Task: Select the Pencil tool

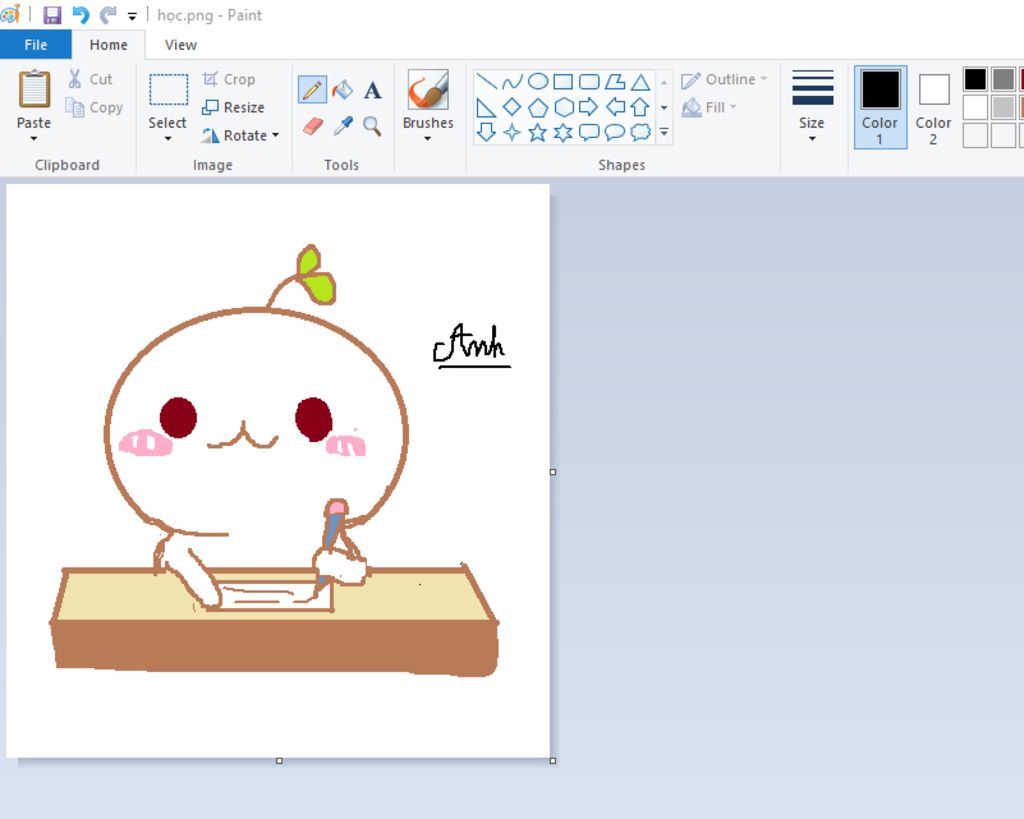Action: pos(312,89)
